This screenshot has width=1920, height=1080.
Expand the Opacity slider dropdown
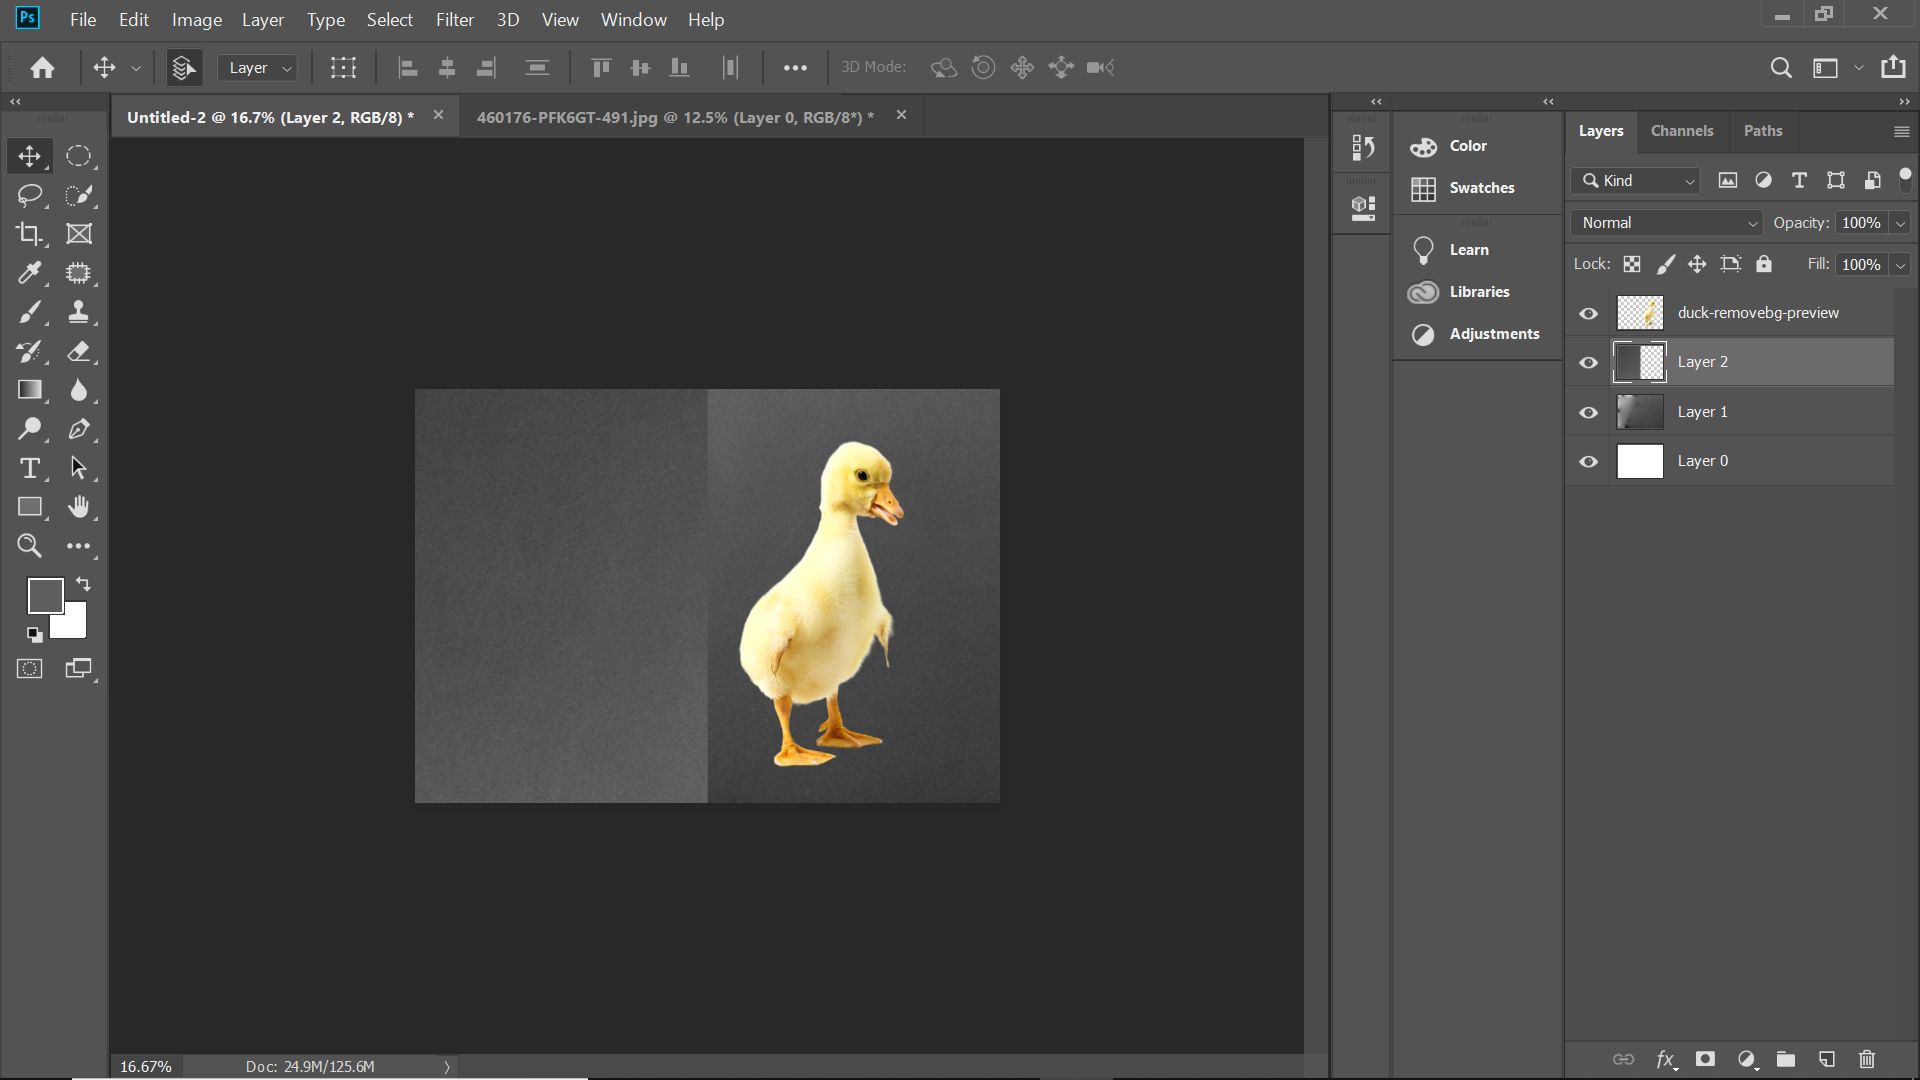[1900, 223]
